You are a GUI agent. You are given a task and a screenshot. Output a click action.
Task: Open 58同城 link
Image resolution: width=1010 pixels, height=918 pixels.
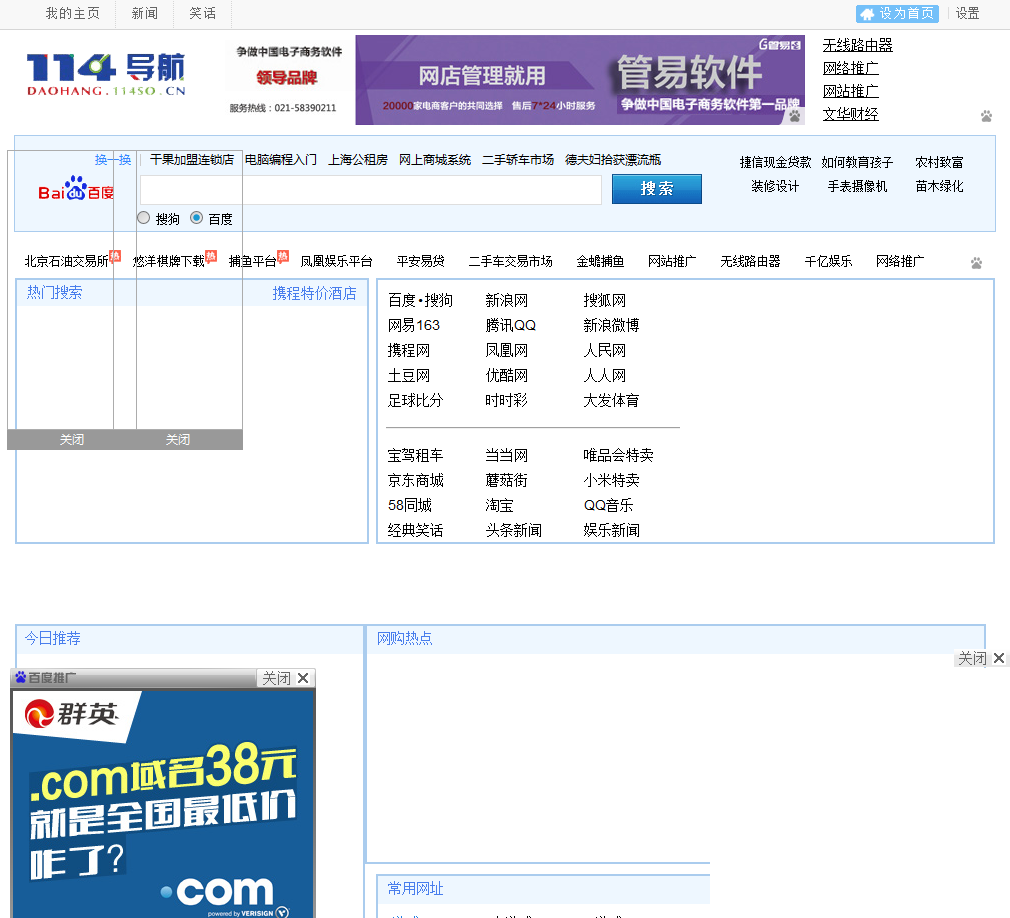pos(410,506)
